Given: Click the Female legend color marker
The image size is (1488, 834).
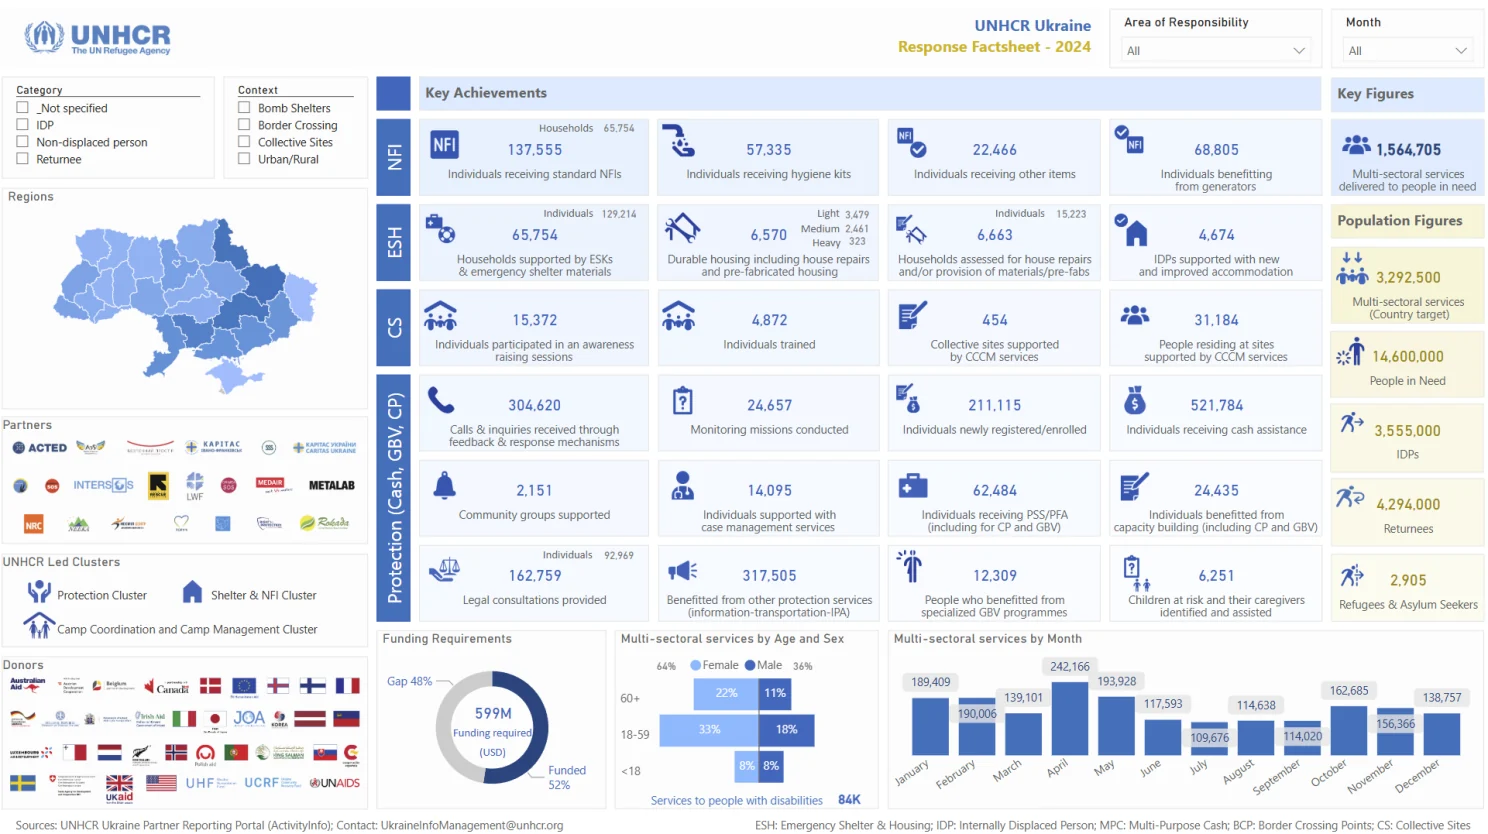Looking at the screenshot, I should pyautogui.click(x=696, y=665).
